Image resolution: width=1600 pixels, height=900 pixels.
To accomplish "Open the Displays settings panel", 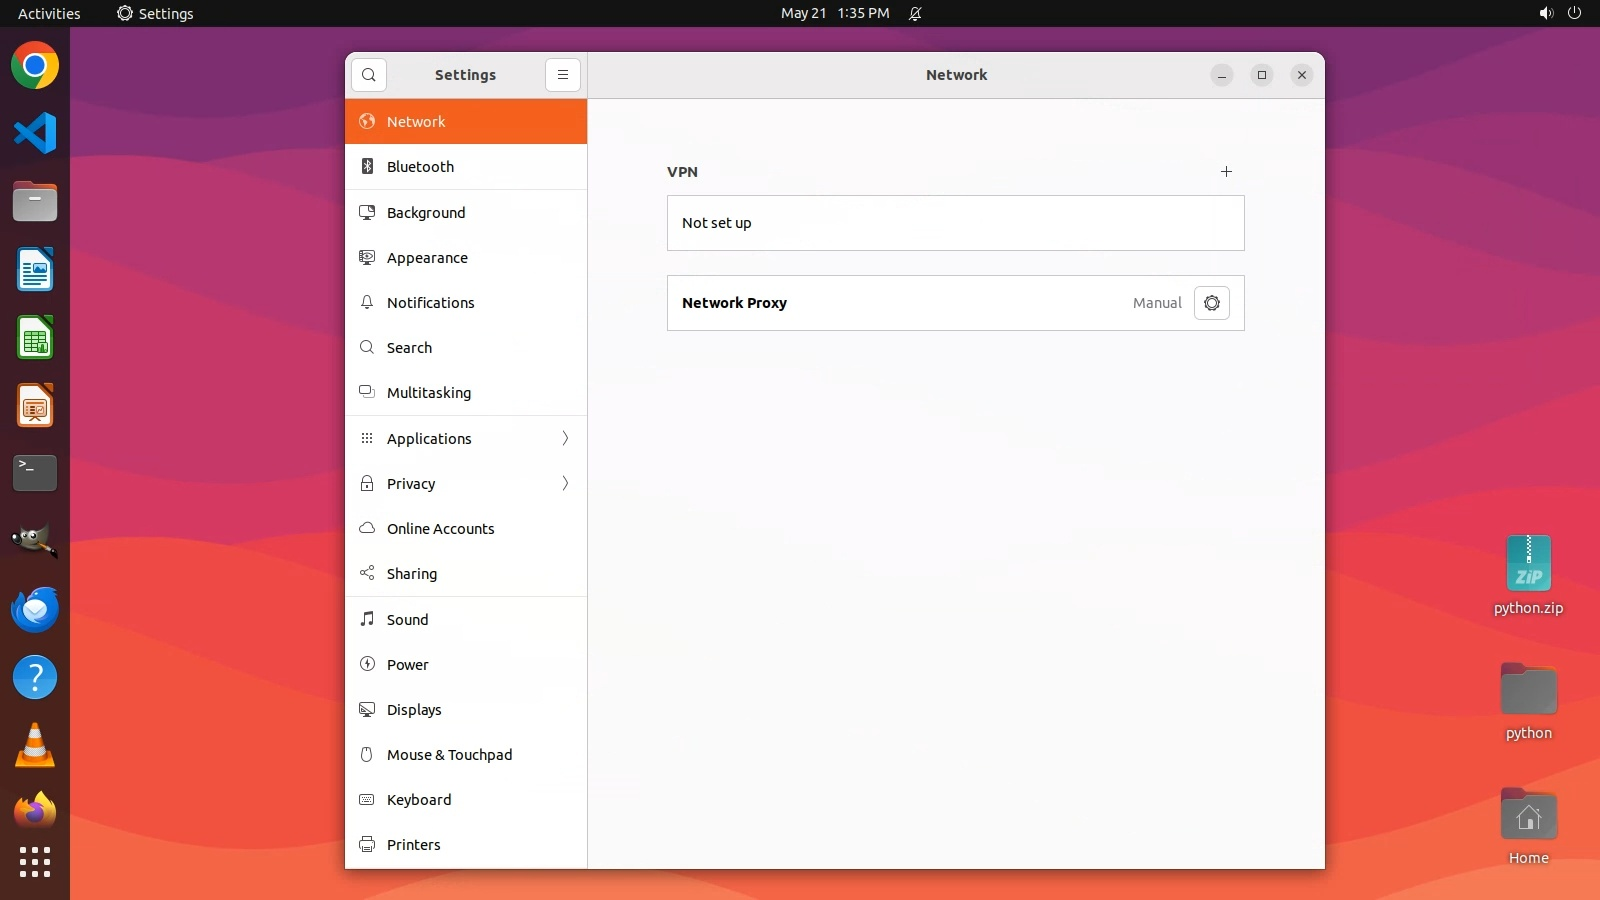I will coord(414,710).
